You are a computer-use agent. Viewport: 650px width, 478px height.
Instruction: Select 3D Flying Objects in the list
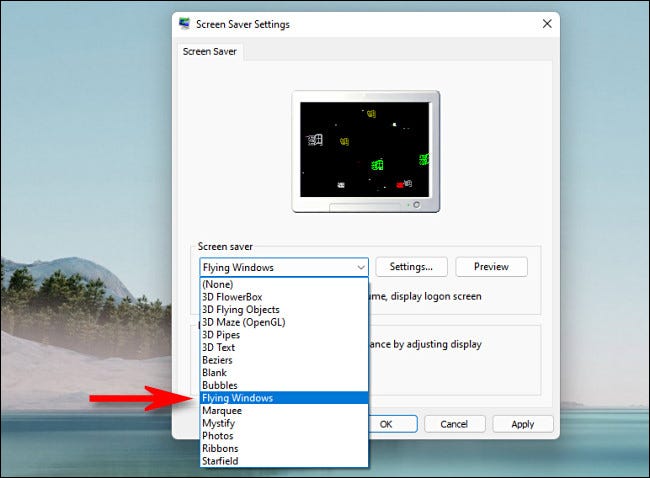pyautogui.click(x=284, y=310)
